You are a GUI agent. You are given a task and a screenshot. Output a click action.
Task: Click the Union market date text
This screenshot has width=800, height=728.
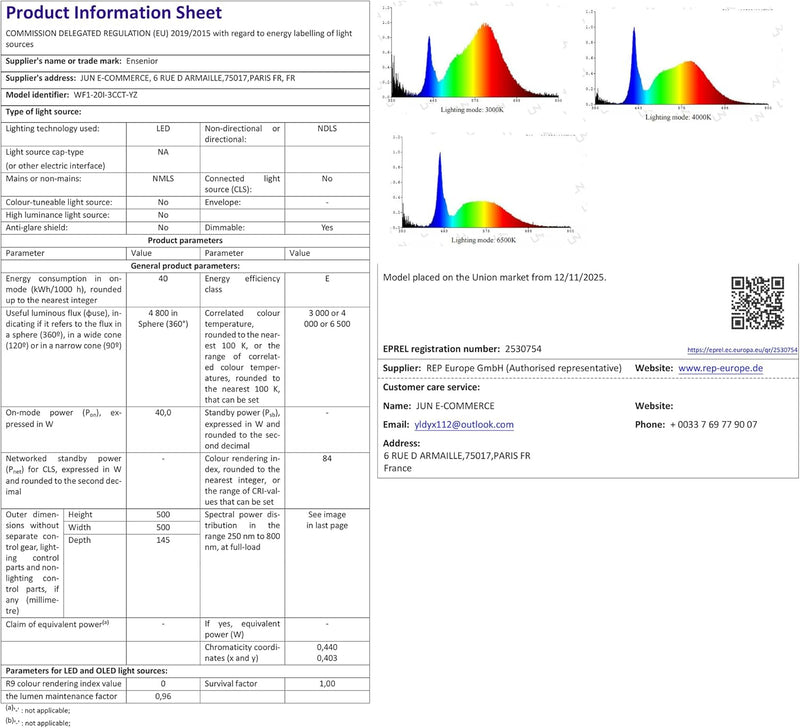tap(494, 278)
